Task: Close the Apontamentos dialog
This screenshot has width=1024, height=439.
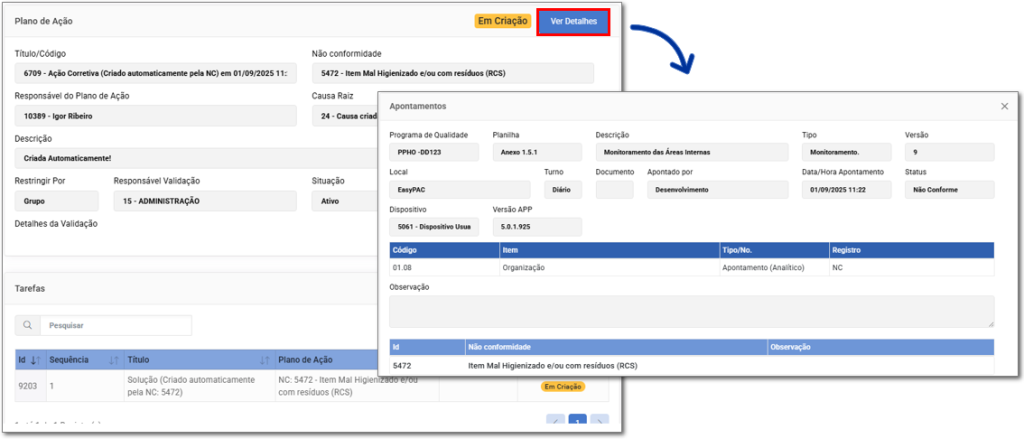Action: click(1004, 106)
